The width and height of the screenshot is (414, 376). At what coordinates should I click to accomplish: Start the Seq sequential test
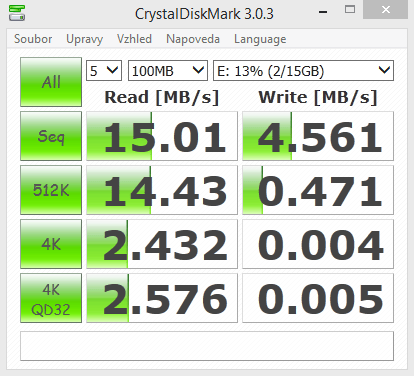pyautogui.click(x=51, y=136)
